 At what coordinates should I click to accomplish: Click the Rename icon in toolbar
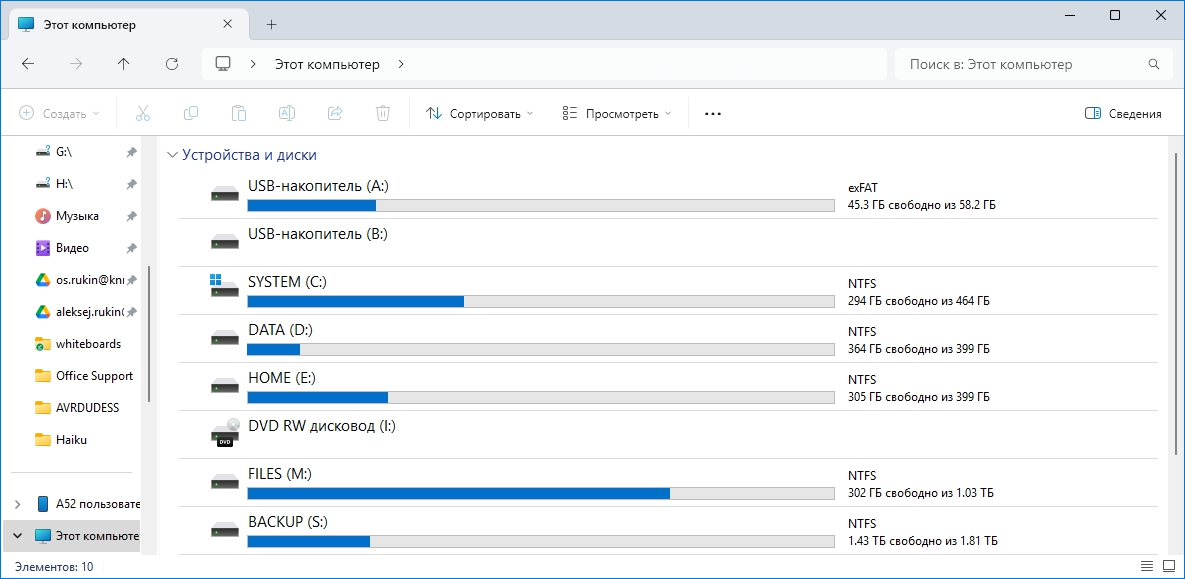click(x=287, y=113)
